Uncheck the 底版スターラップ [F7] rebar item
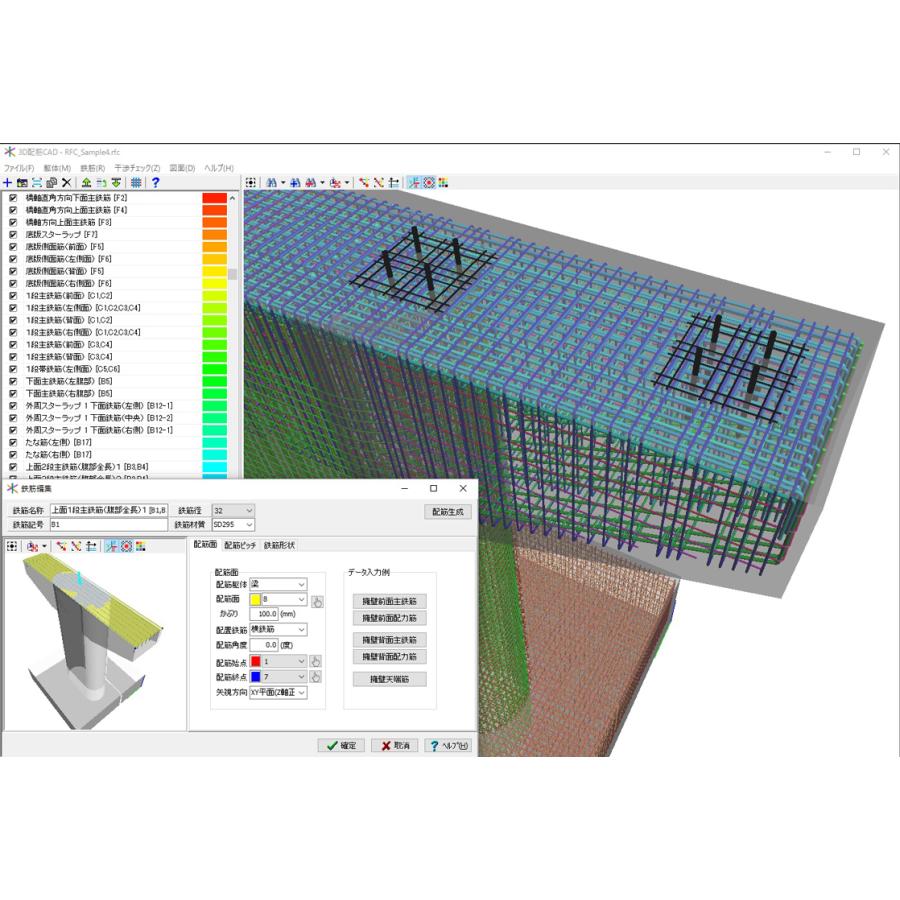The height and width of the screenshot is (900, 900). pyautogui.click(x=12, y=235)
